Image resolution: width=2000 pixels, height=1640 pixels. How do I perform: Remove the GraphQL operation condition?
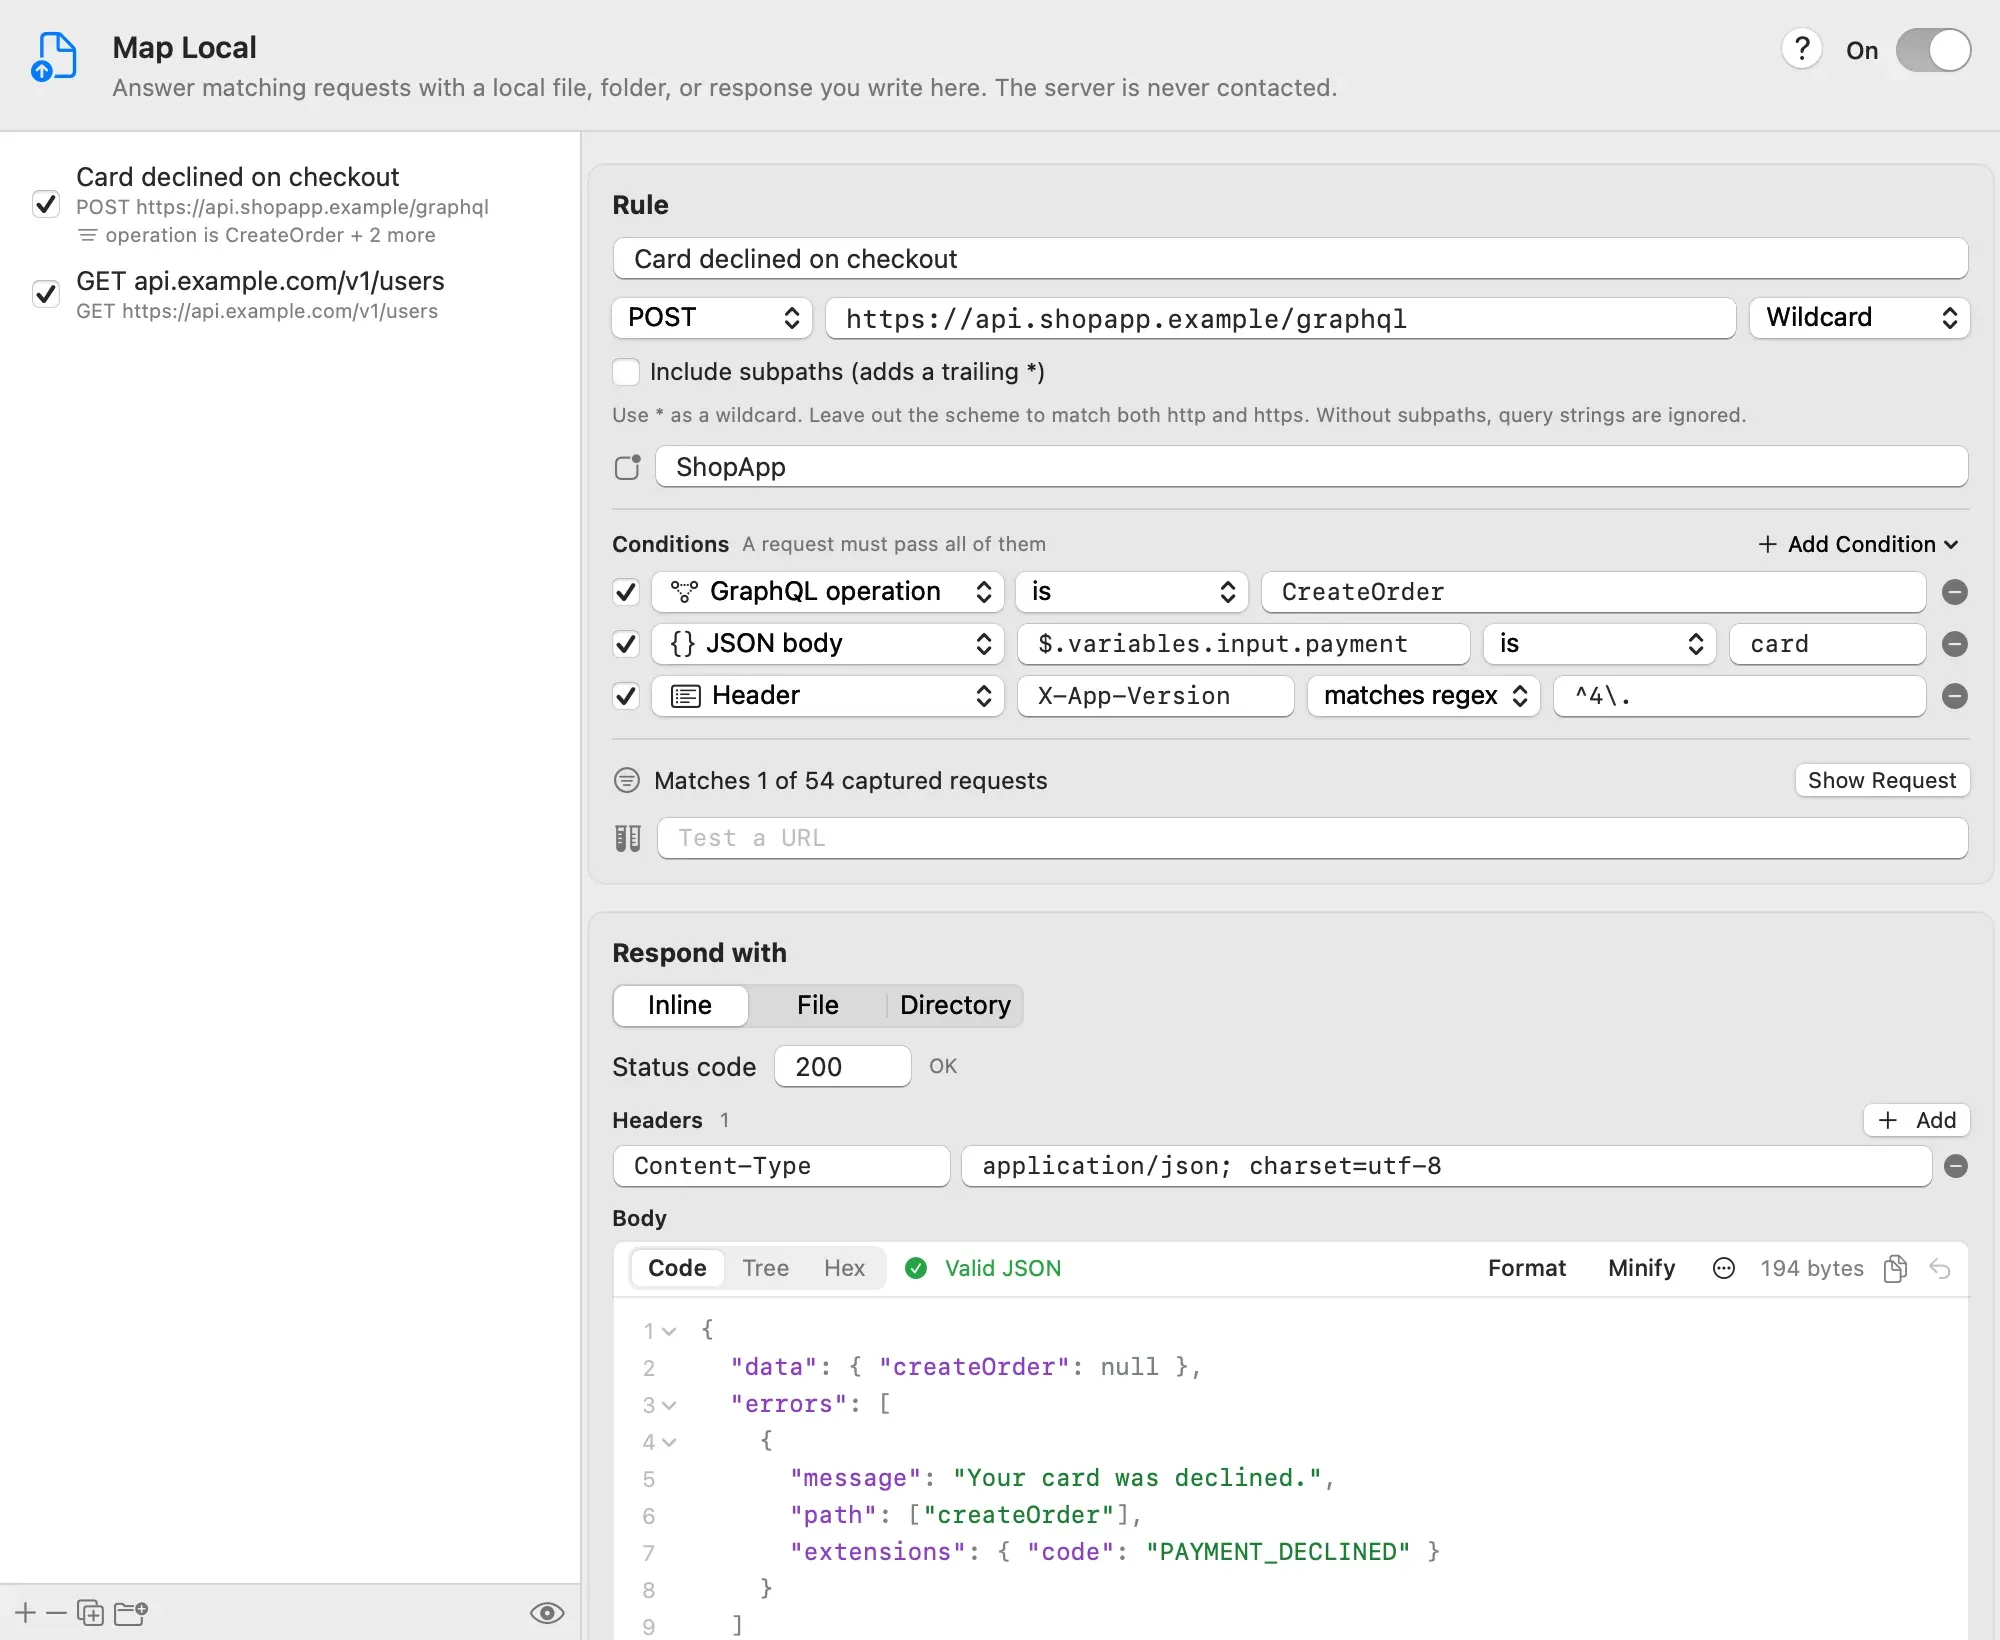click(x=1955, y=592)
